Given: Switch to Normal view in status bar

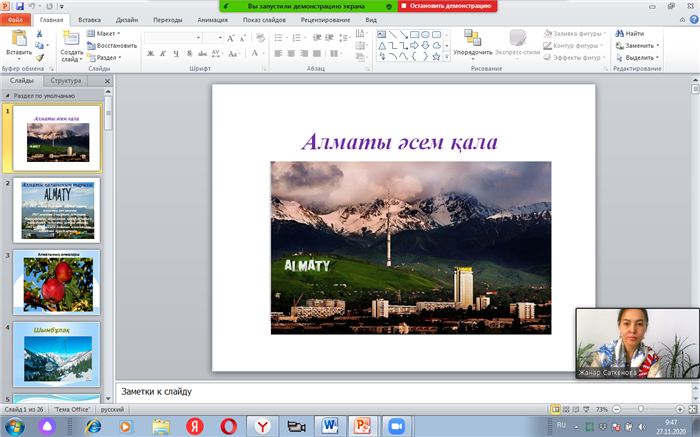Looking at the screenshot, I should tap(555, 410).
